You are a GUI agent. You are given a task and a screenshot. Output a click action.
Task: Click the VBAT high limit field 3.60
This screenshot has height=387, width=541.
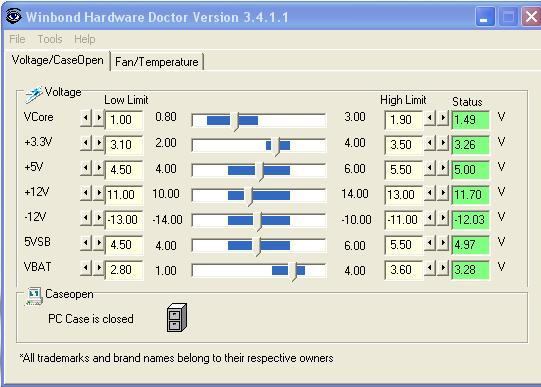(404, 269)
